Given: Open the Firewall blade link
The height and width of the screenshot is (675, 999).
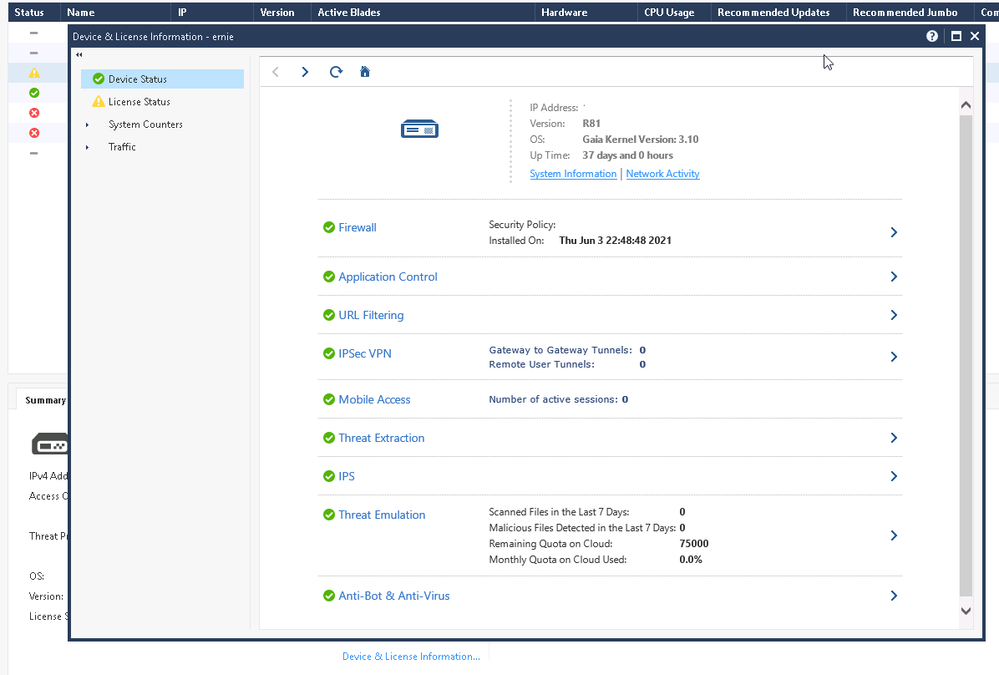Looking at the screenshot, I should click(x=357, y=228).
